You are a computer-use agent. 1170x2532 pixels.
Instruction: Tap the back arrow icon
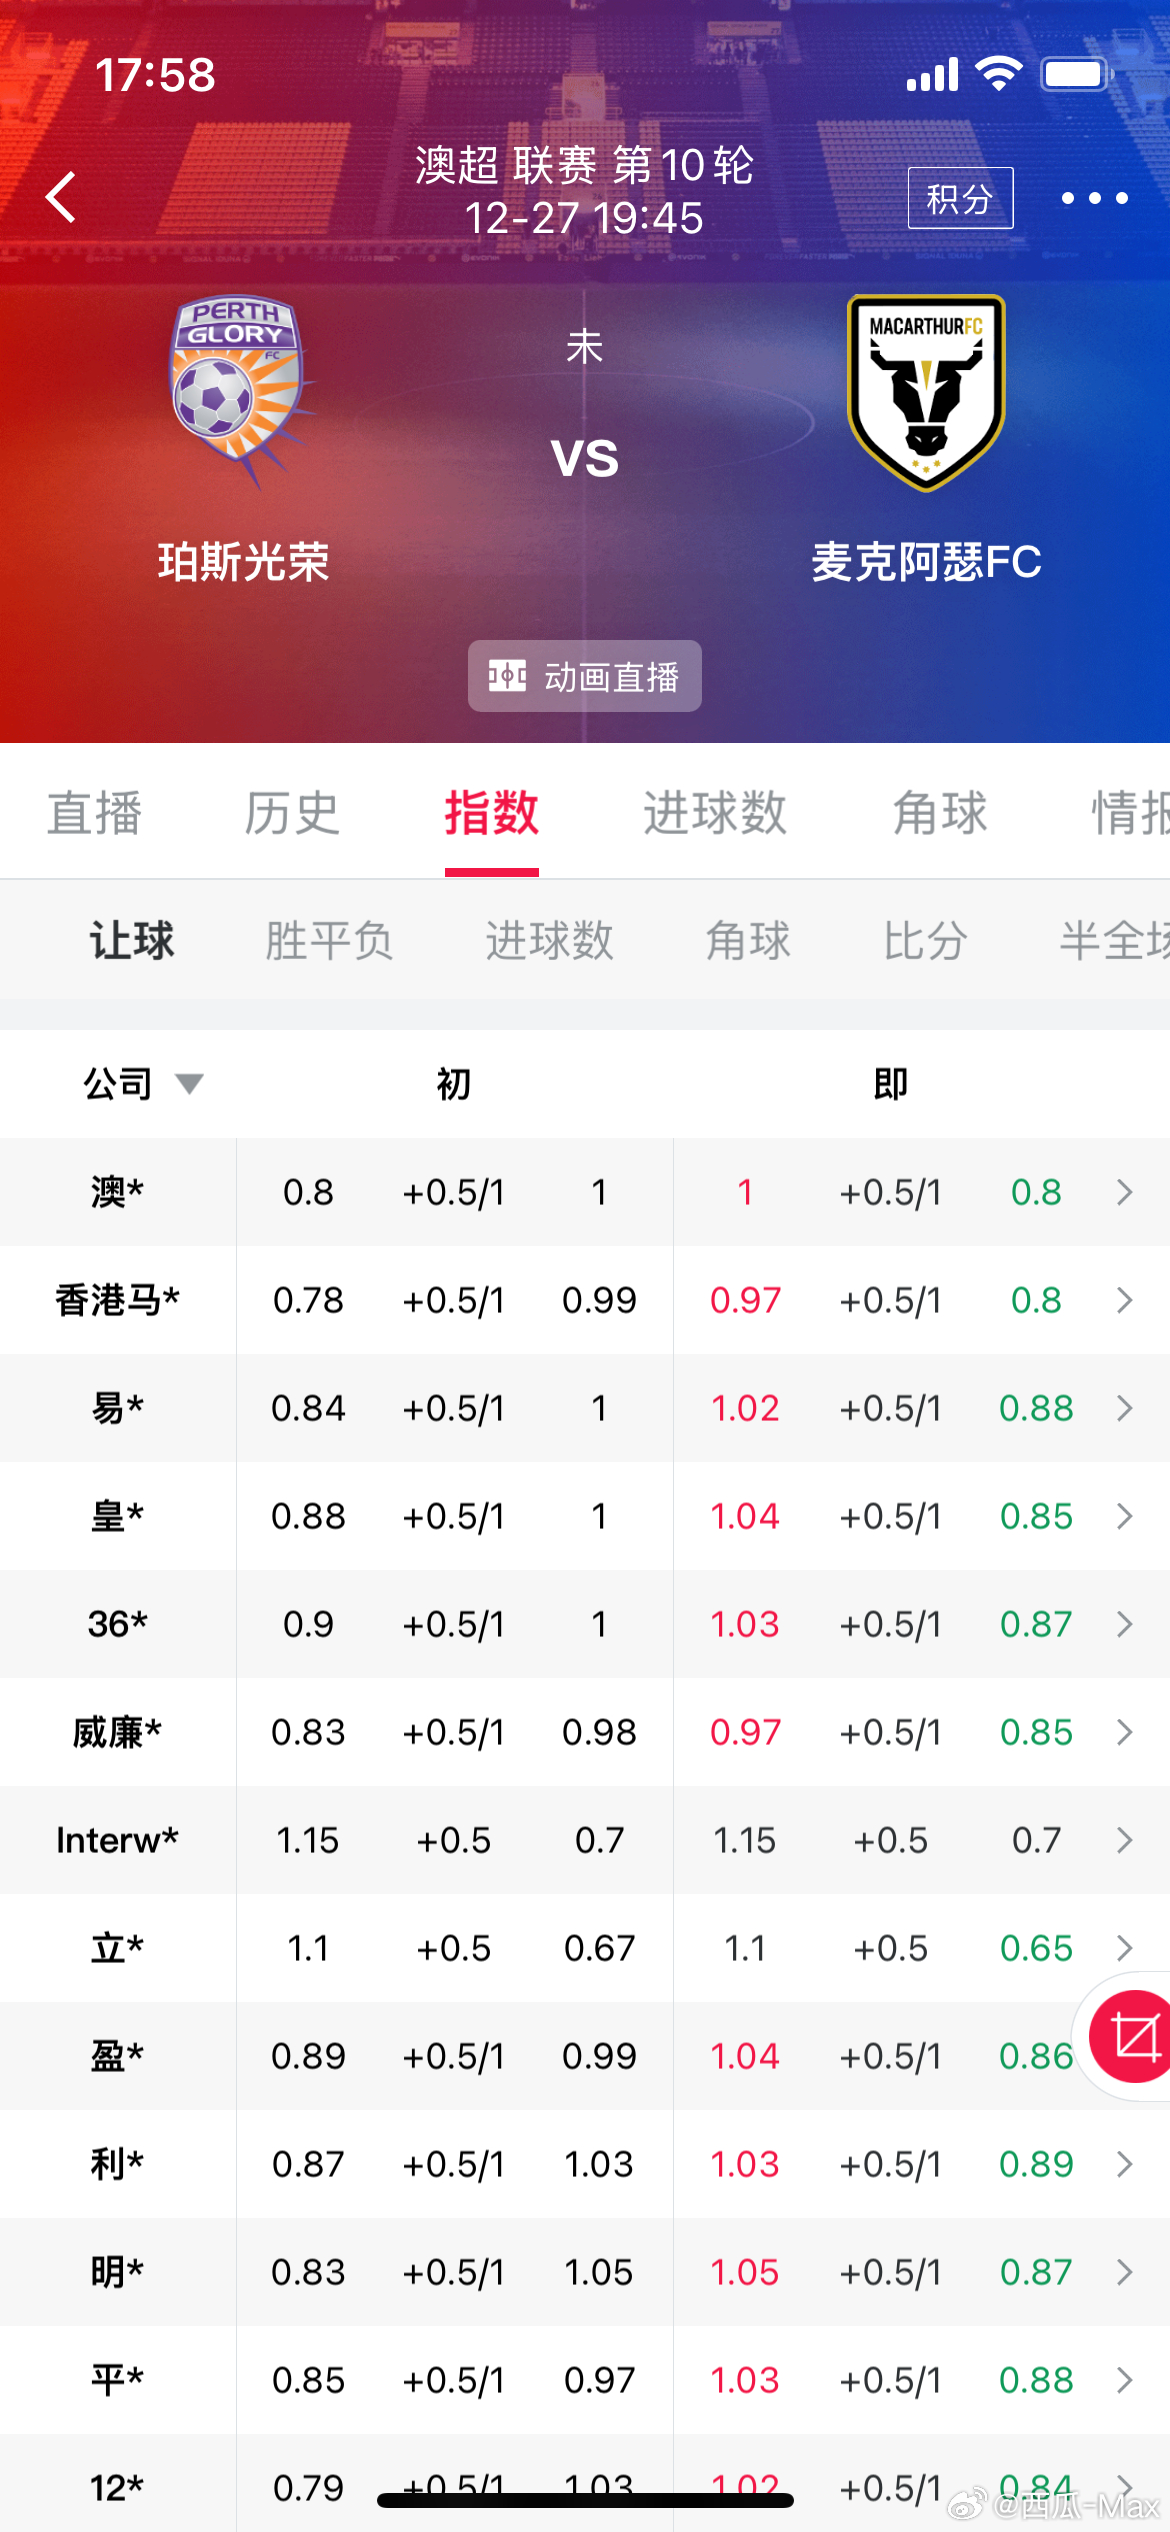coord(62,197)
